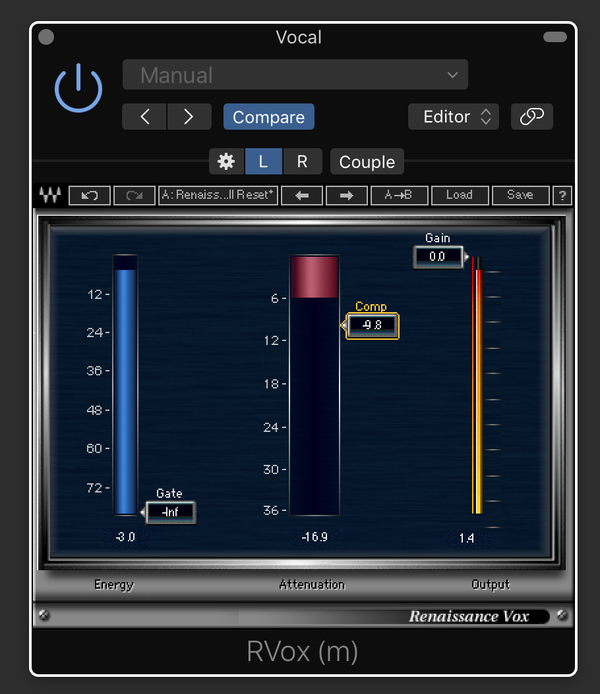
Task: Click the Comp threshold slider handle
Action: pyautogui.click(x=372, y=325)
